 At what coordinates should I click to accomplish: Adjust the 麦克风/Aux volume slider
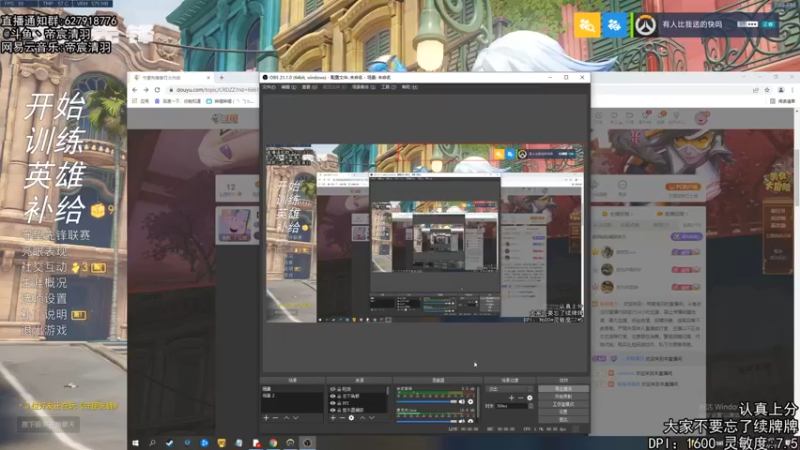(427, 421)
